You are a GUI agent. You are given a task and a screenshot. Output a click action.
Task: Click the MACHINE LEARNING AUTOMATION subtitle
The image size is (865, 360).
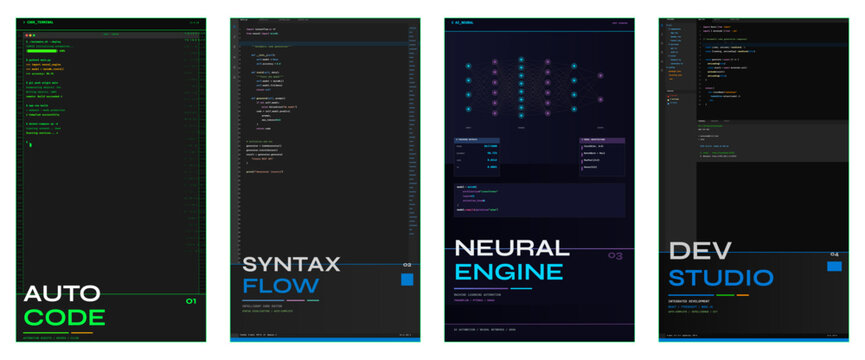[477, 295]
